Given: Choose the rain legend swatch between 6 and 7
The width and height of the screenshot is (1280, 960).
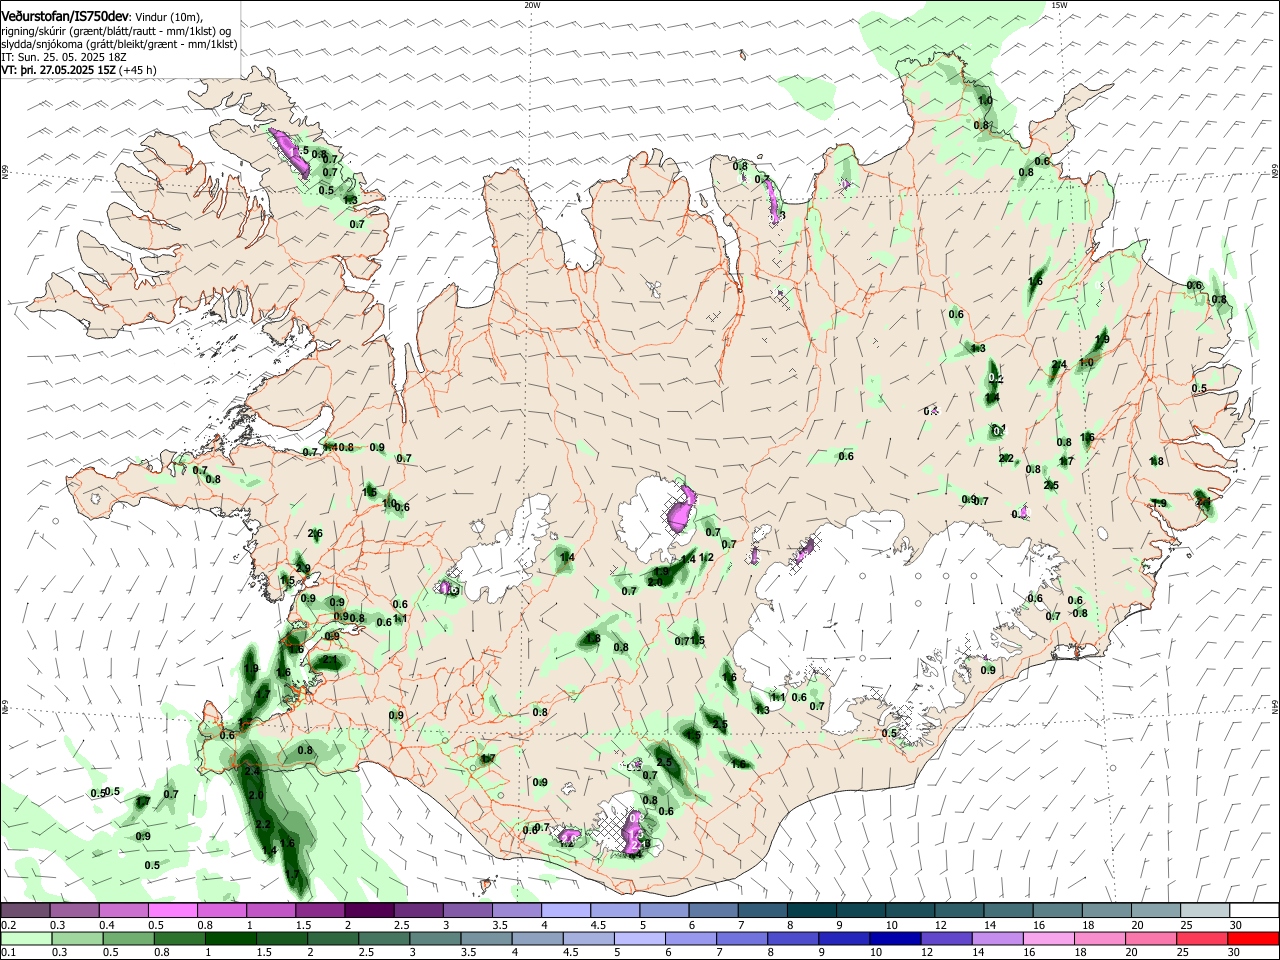Looking at the screenshot, I should (x=689, y=938).
